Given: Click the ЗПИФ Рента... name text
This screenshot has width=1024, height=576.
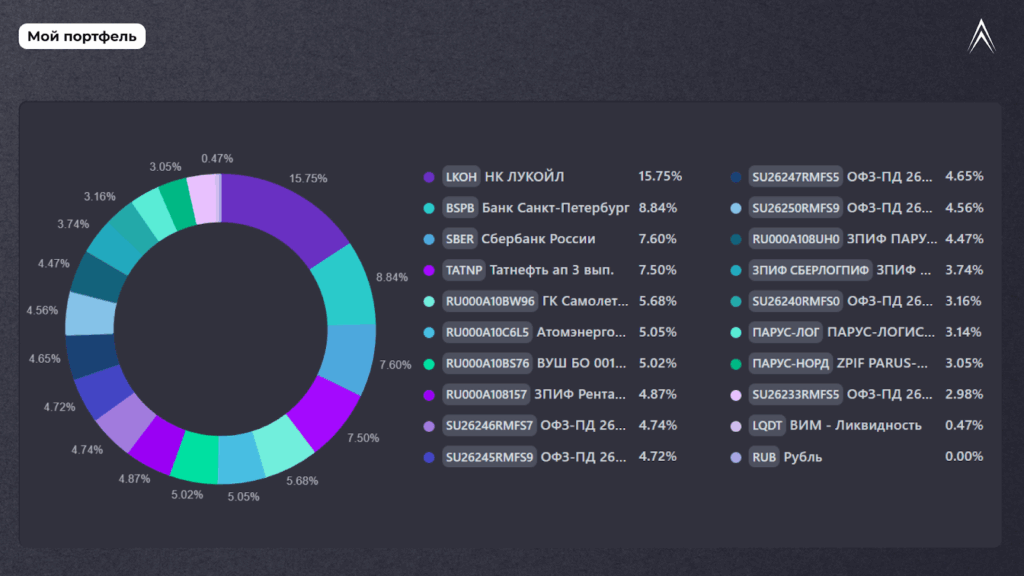Looking at the screenshot, I should (580, 394).
